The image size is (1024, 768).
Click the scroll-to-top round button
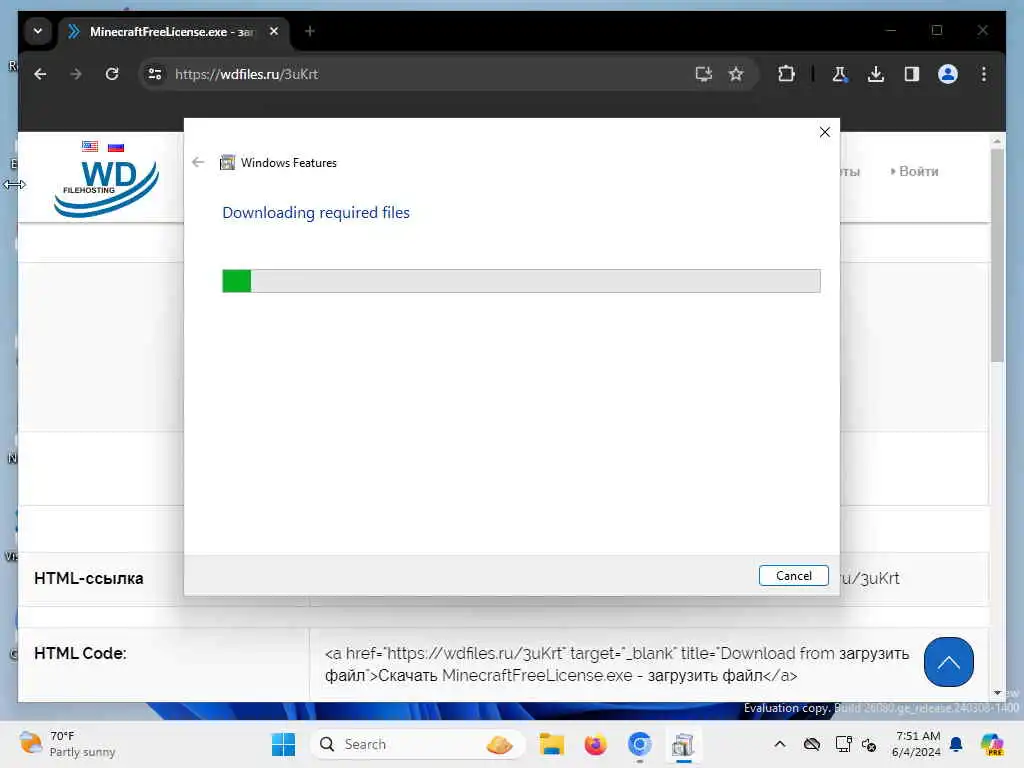coord(948,662)
